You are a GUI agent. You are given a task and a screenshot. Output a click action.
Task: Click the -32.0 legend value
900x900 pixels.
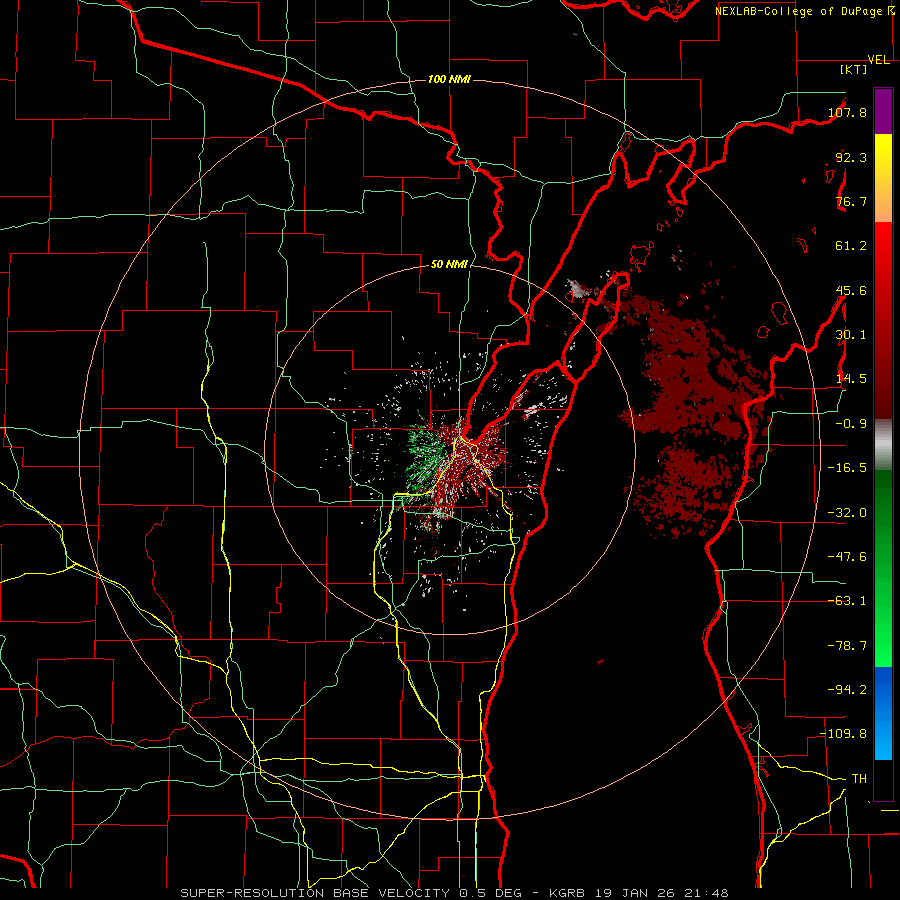847,513
